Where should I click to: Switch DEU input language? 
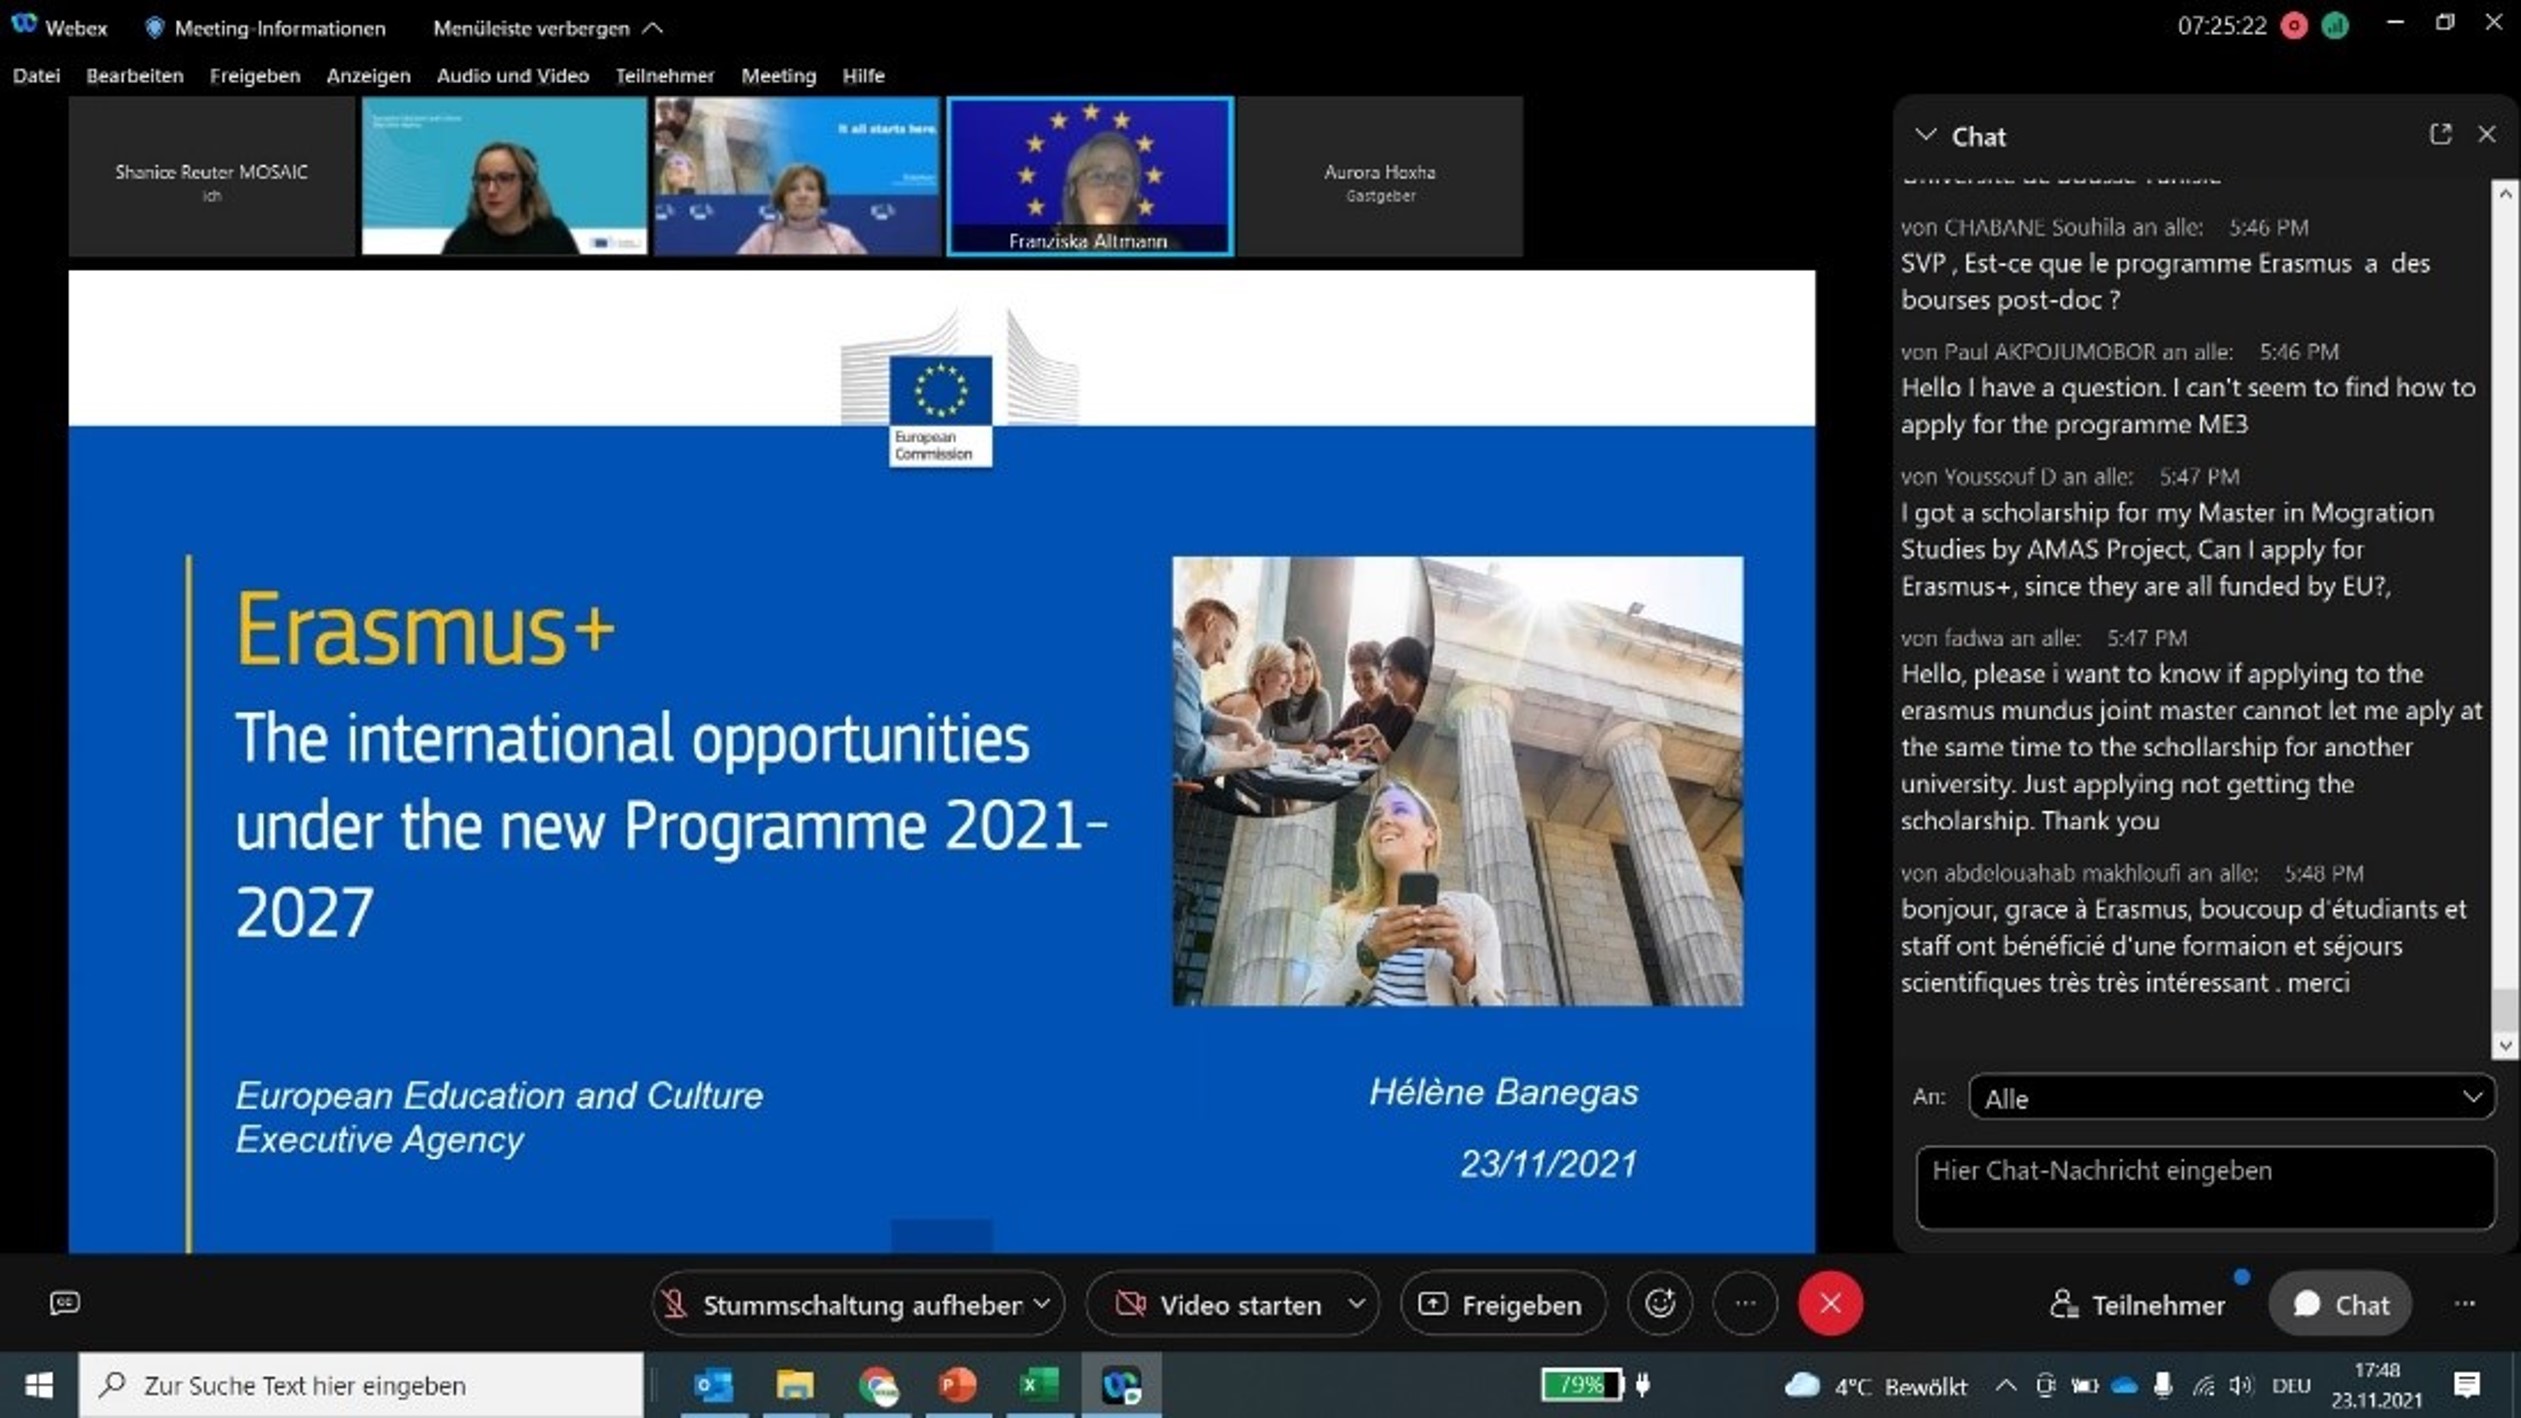pos(2291,1385)
